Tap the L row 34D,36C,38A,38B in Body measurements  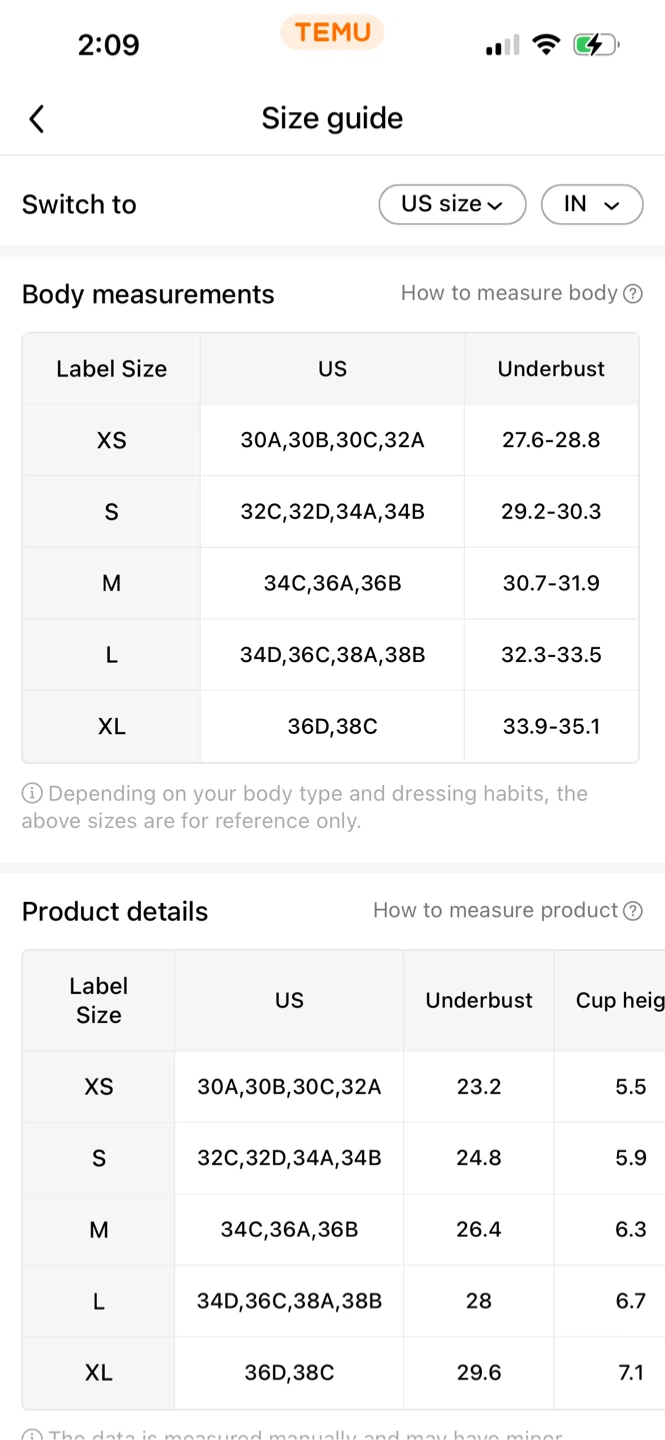pos(332,655)
